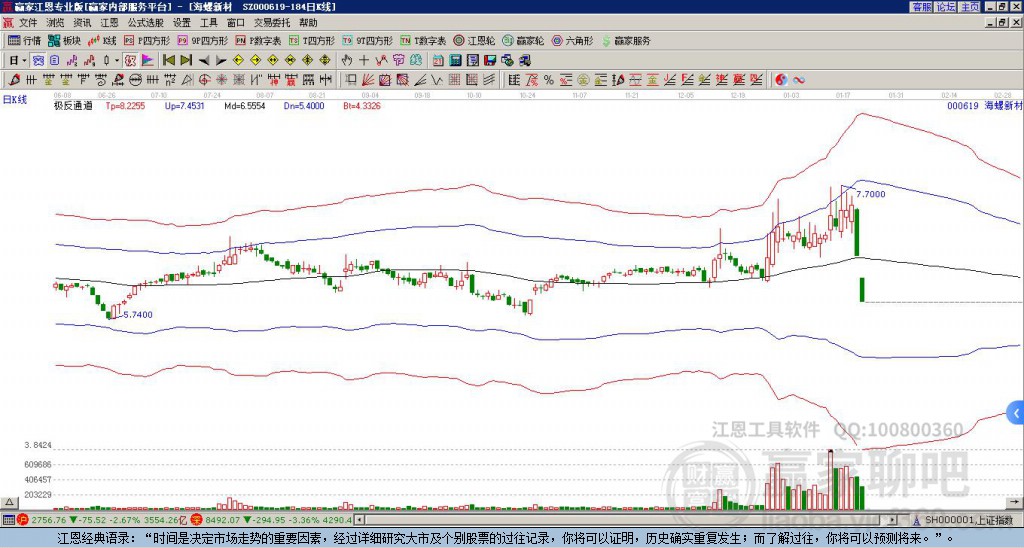Open the 帮助 menu

click(x=308, y=23)
